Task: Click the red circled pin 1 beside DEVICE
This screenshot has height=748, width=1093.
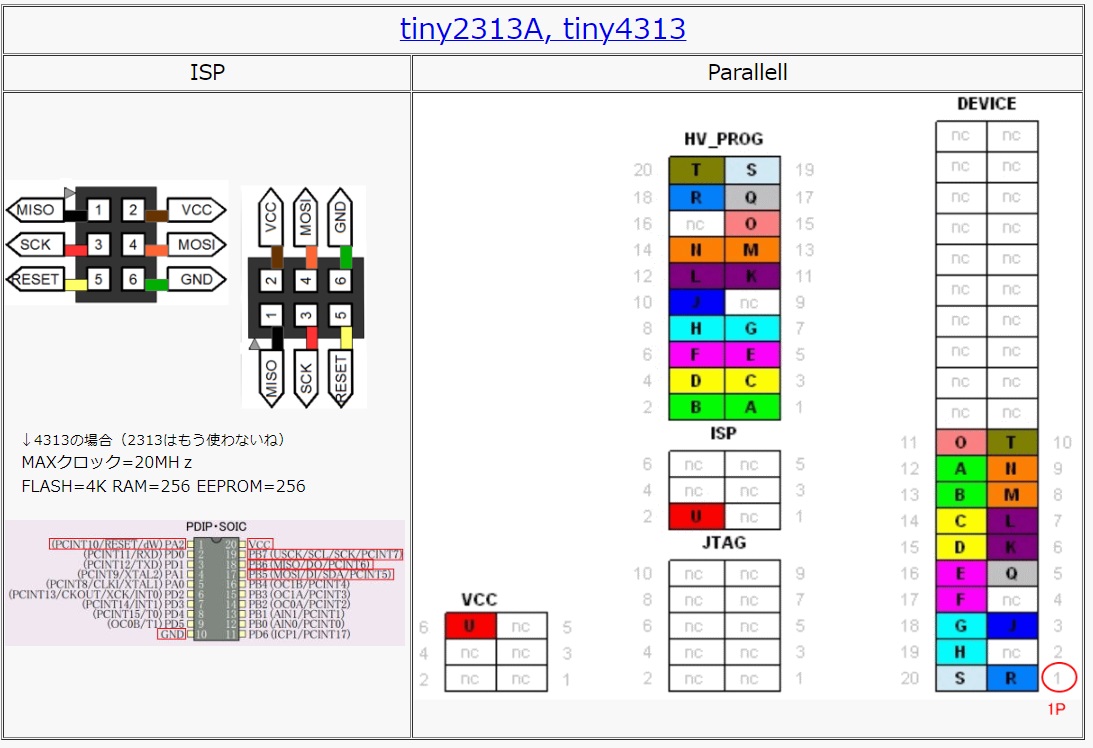Action: (x=1058, y=678)
